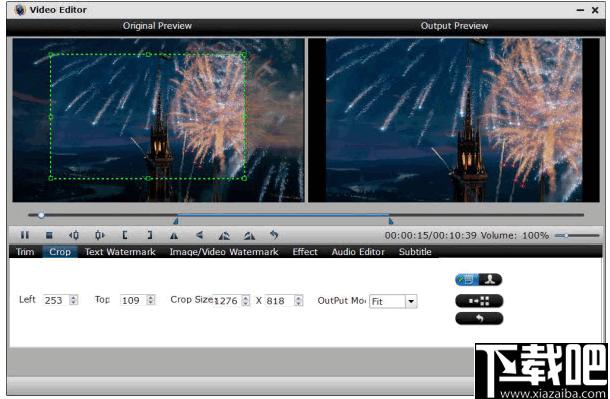Click the Top crop value field
610x399 pixels.
(133, 300)
